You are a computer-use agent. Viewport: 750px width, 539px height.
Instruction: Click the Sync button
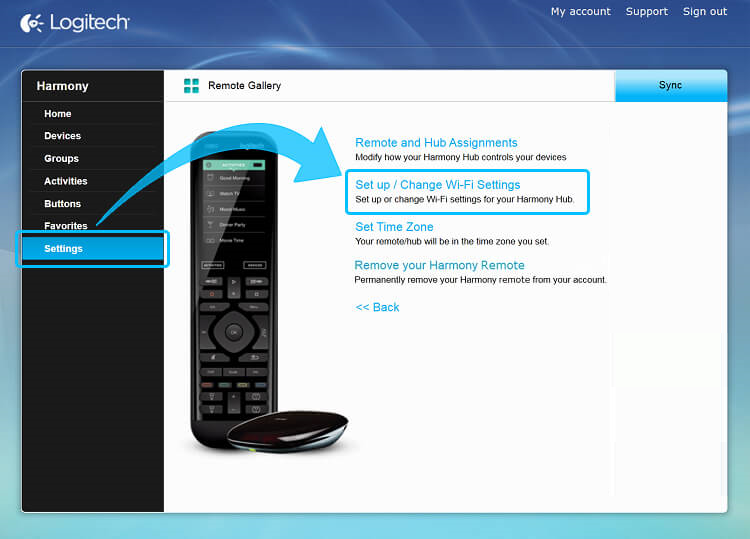tap(671, 86)
